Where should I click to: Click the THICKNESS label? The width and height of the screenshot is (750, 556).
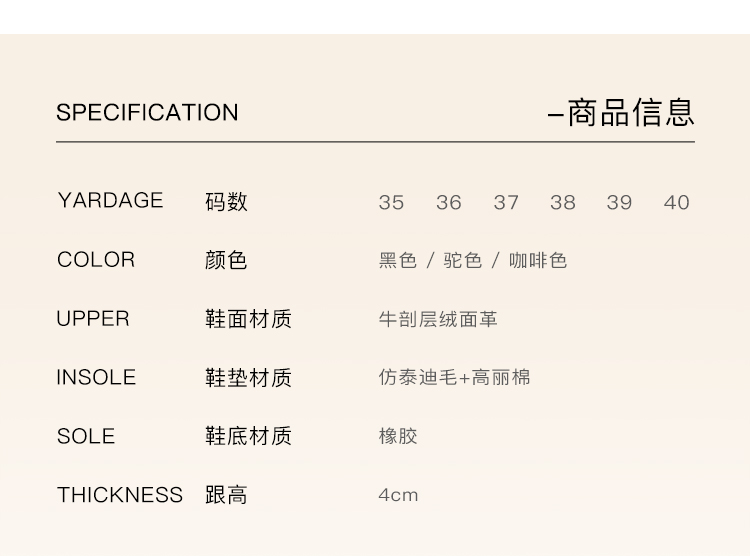pos(120,495)
